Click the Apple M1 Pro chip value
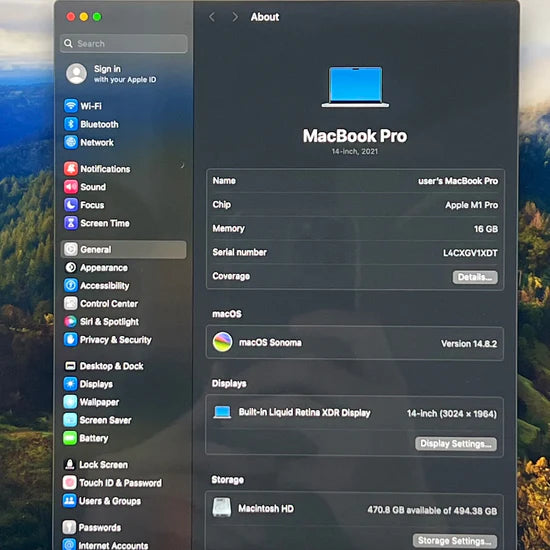The image size is (550, 550). click(471, 205)
